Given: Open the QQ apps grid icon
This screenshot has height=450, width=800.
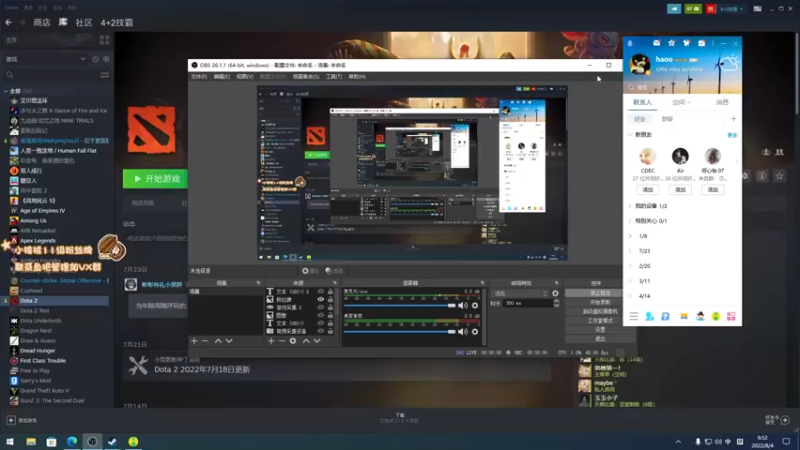Looking at the screenshot, I should click(x=731, y=316).
